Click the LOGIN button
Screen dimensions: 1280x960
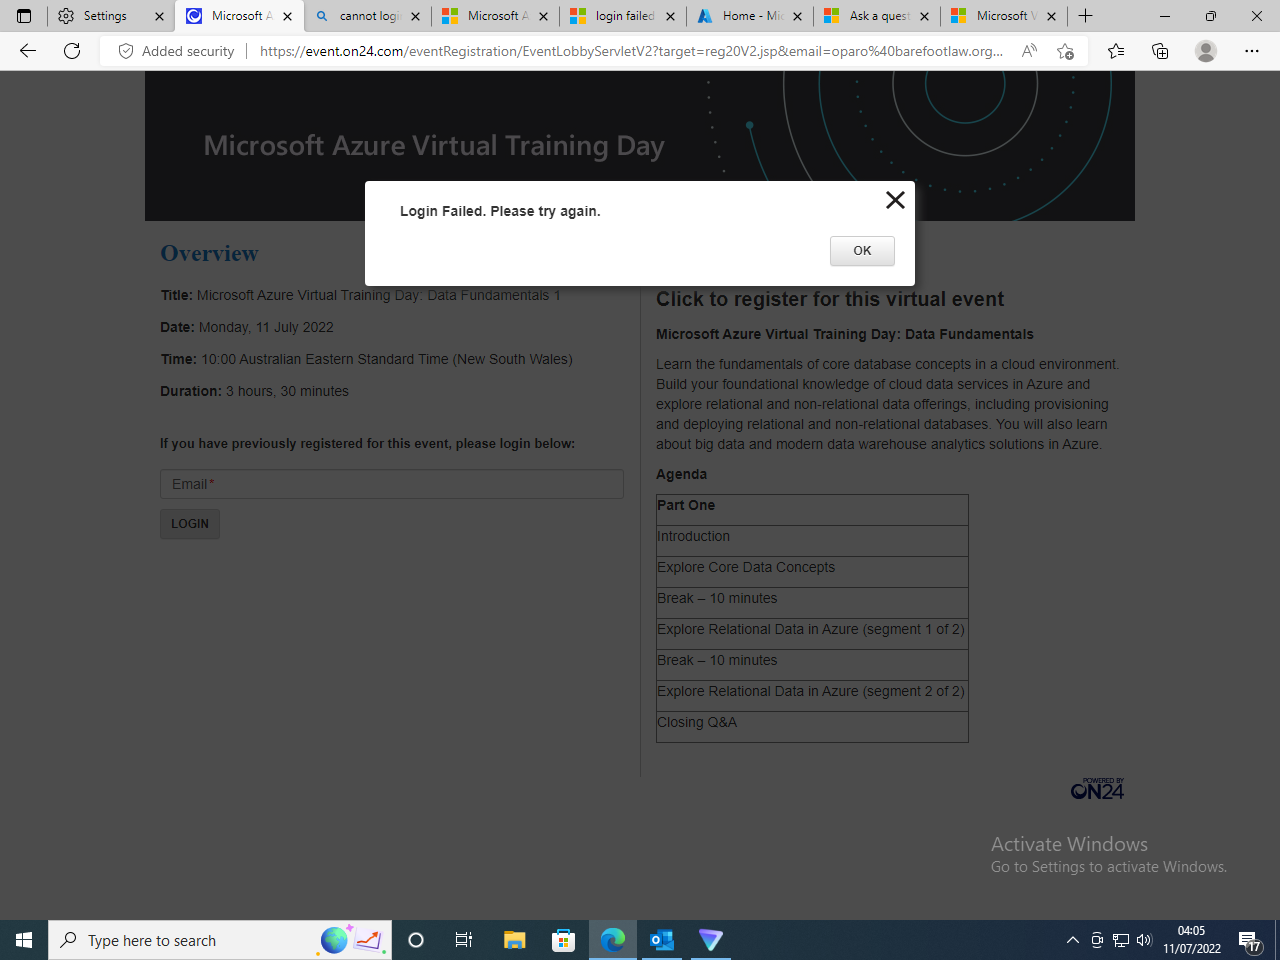(190, 524)
